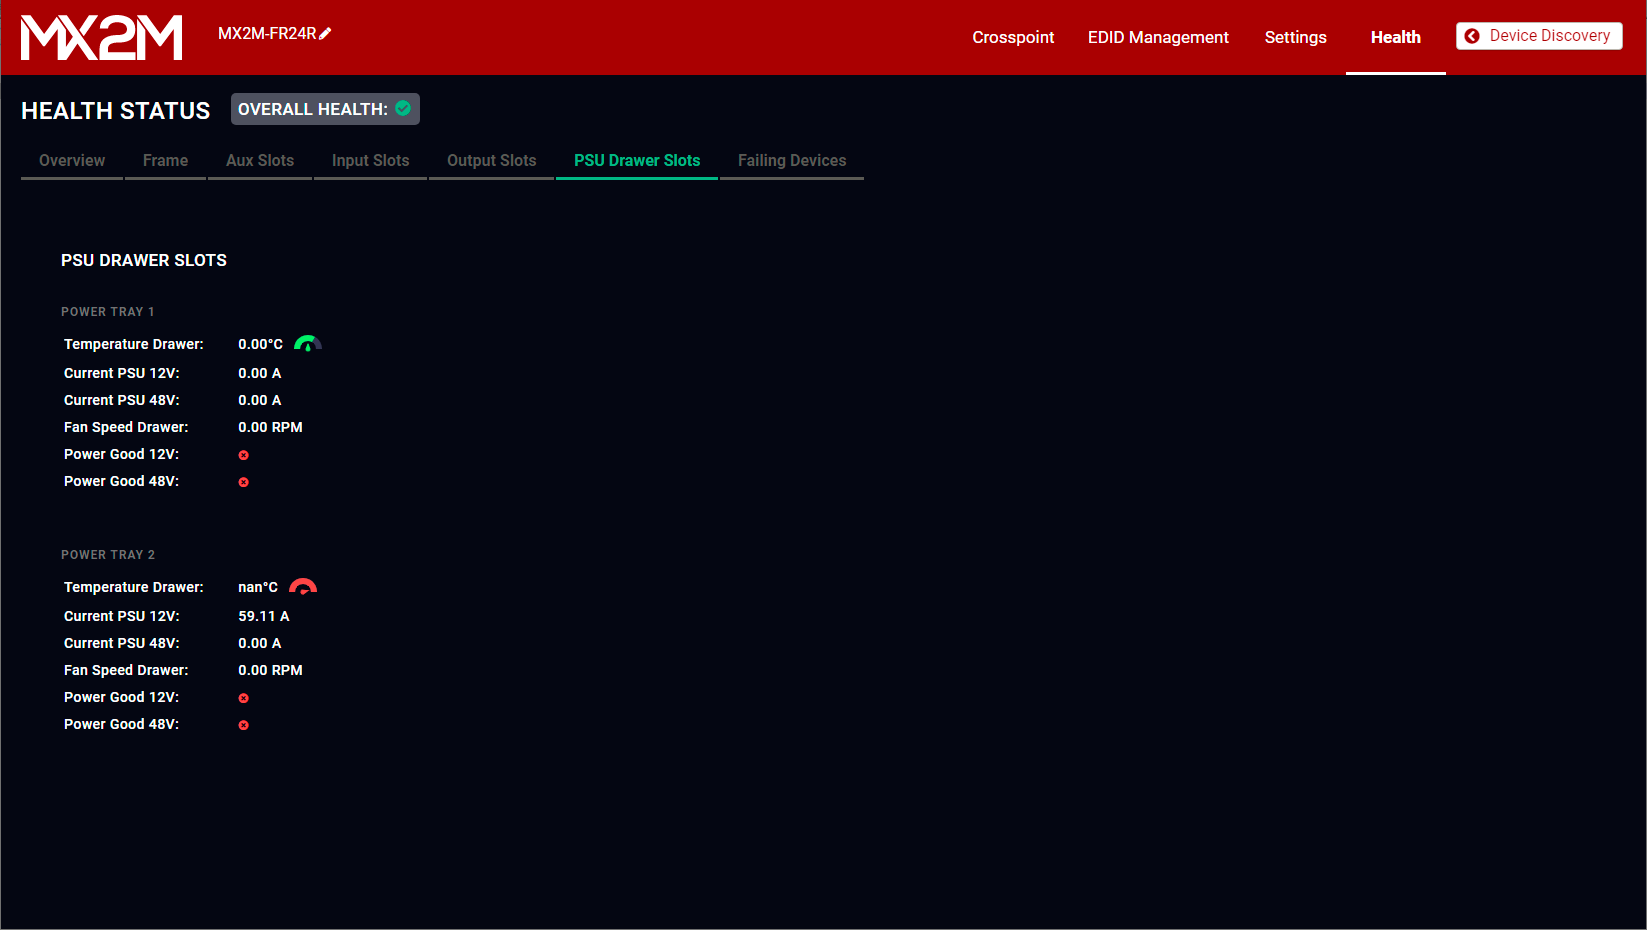Image resolution: width=1647 pixels, height=930 pixels.
Task: Click Tray 2 Temperature Drawer label
Action: pos(134,587)
